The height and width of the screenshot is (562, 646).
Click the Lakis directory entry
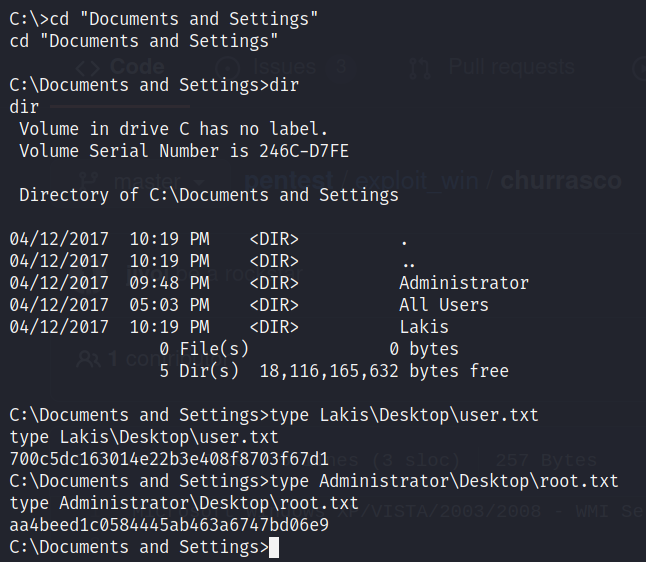click(424, 327)
